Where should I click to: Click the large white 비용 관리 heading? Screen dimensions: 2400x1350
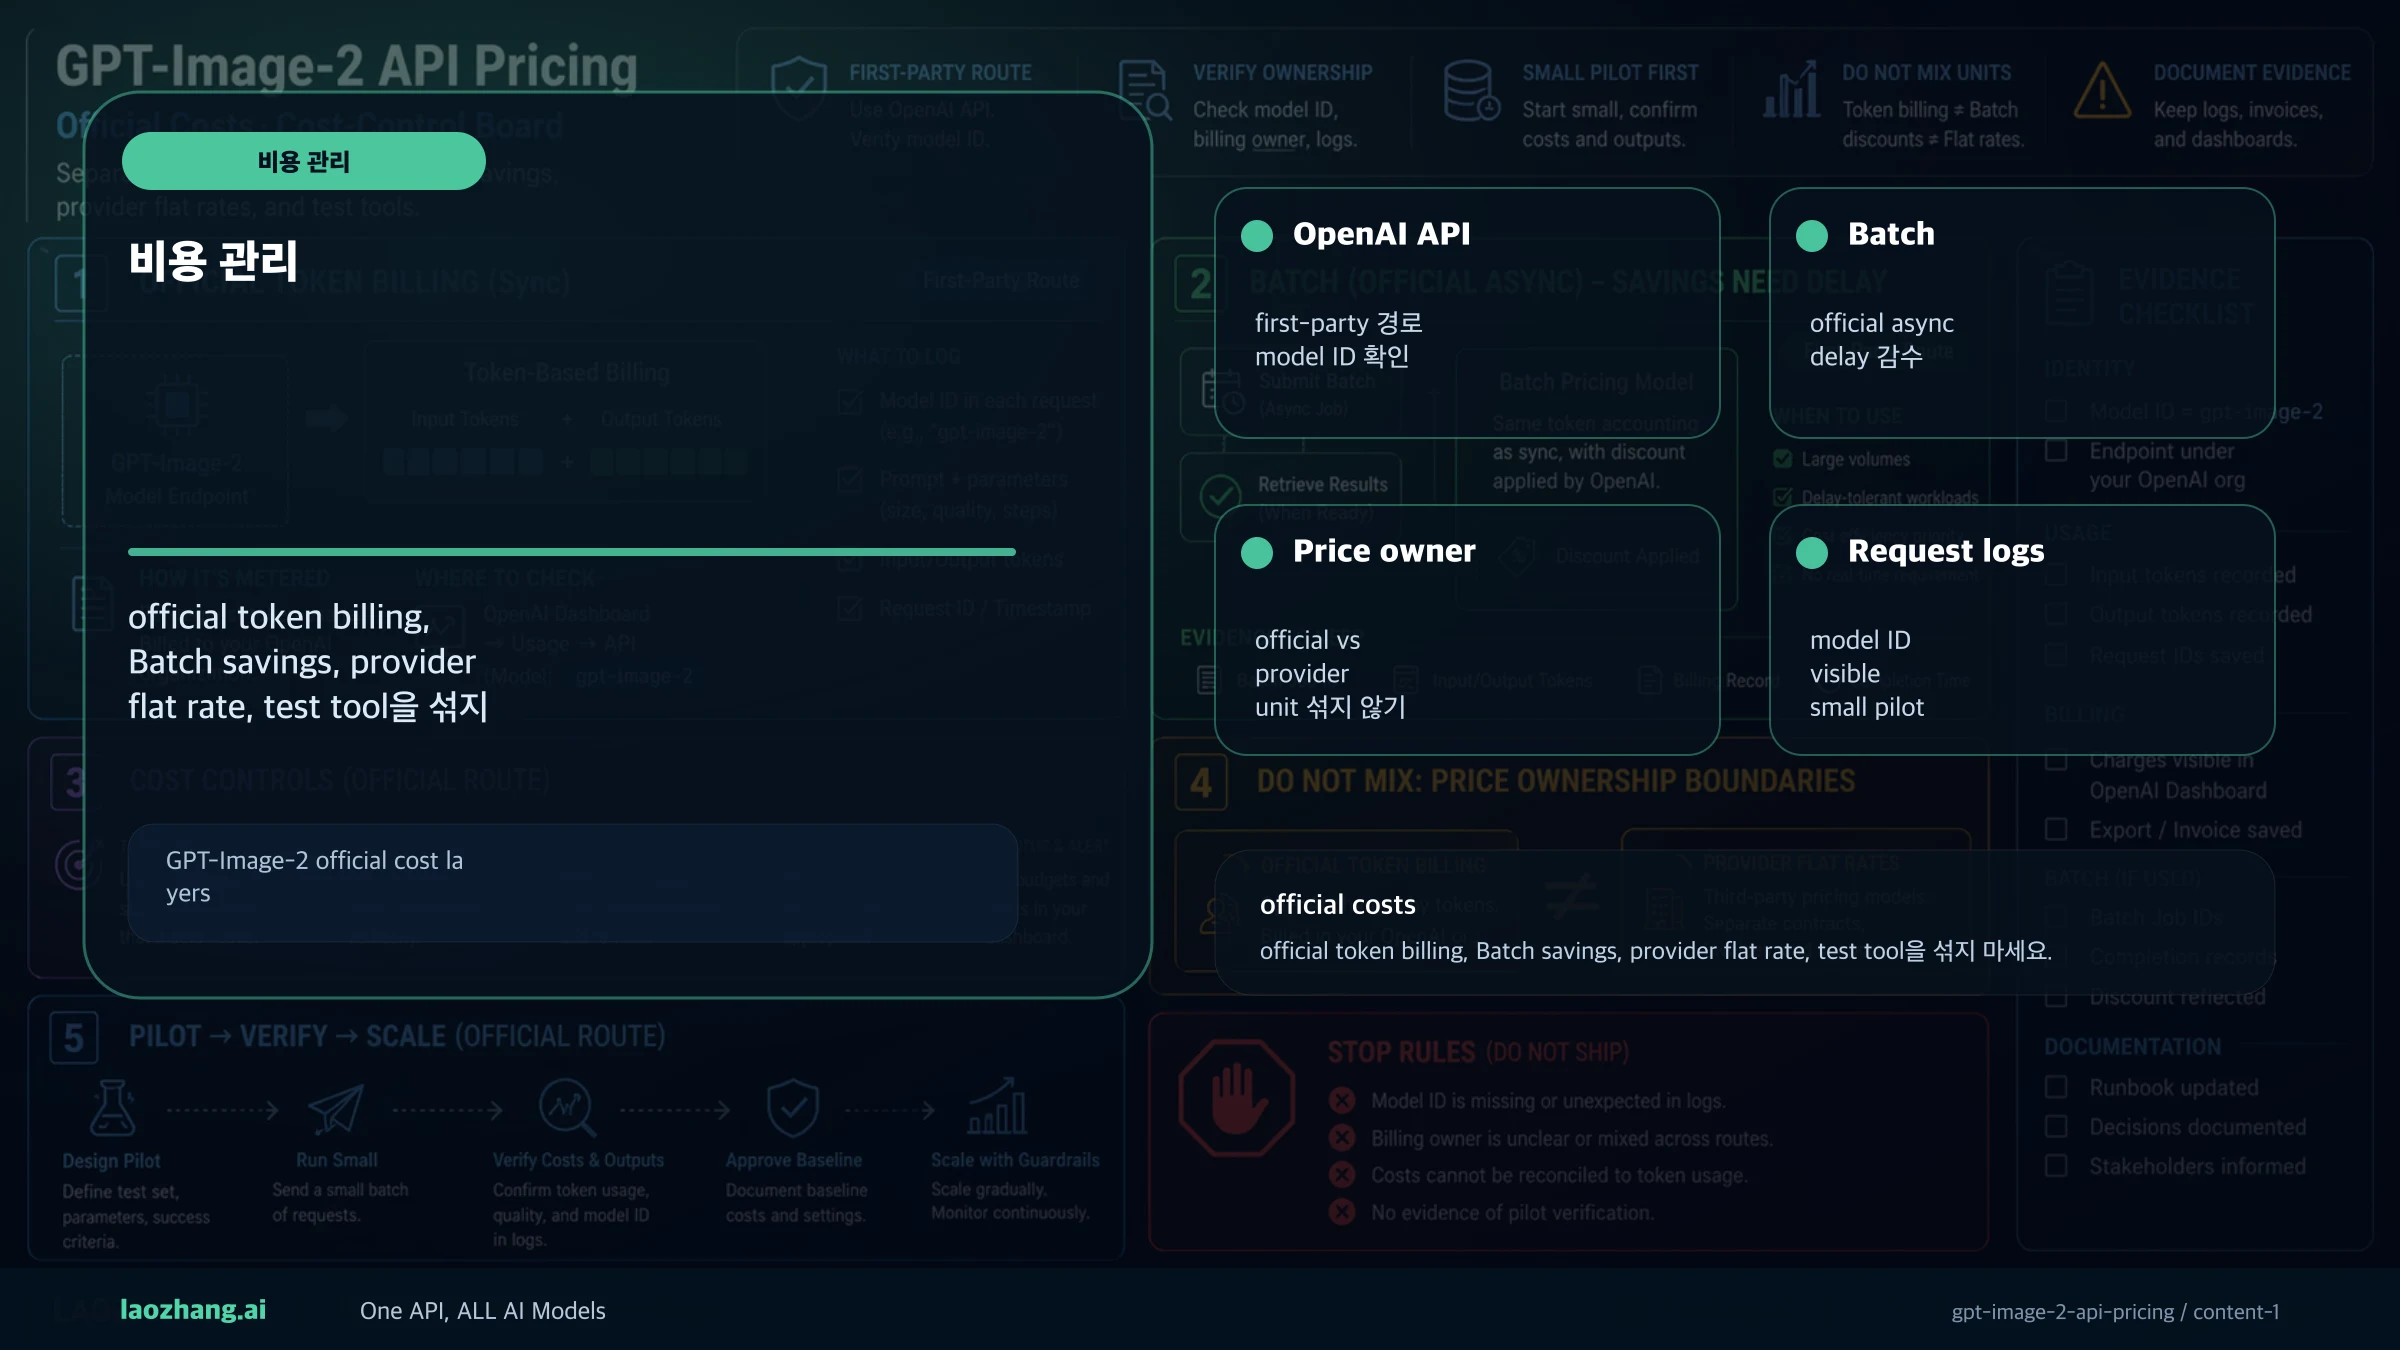[213, 261]
